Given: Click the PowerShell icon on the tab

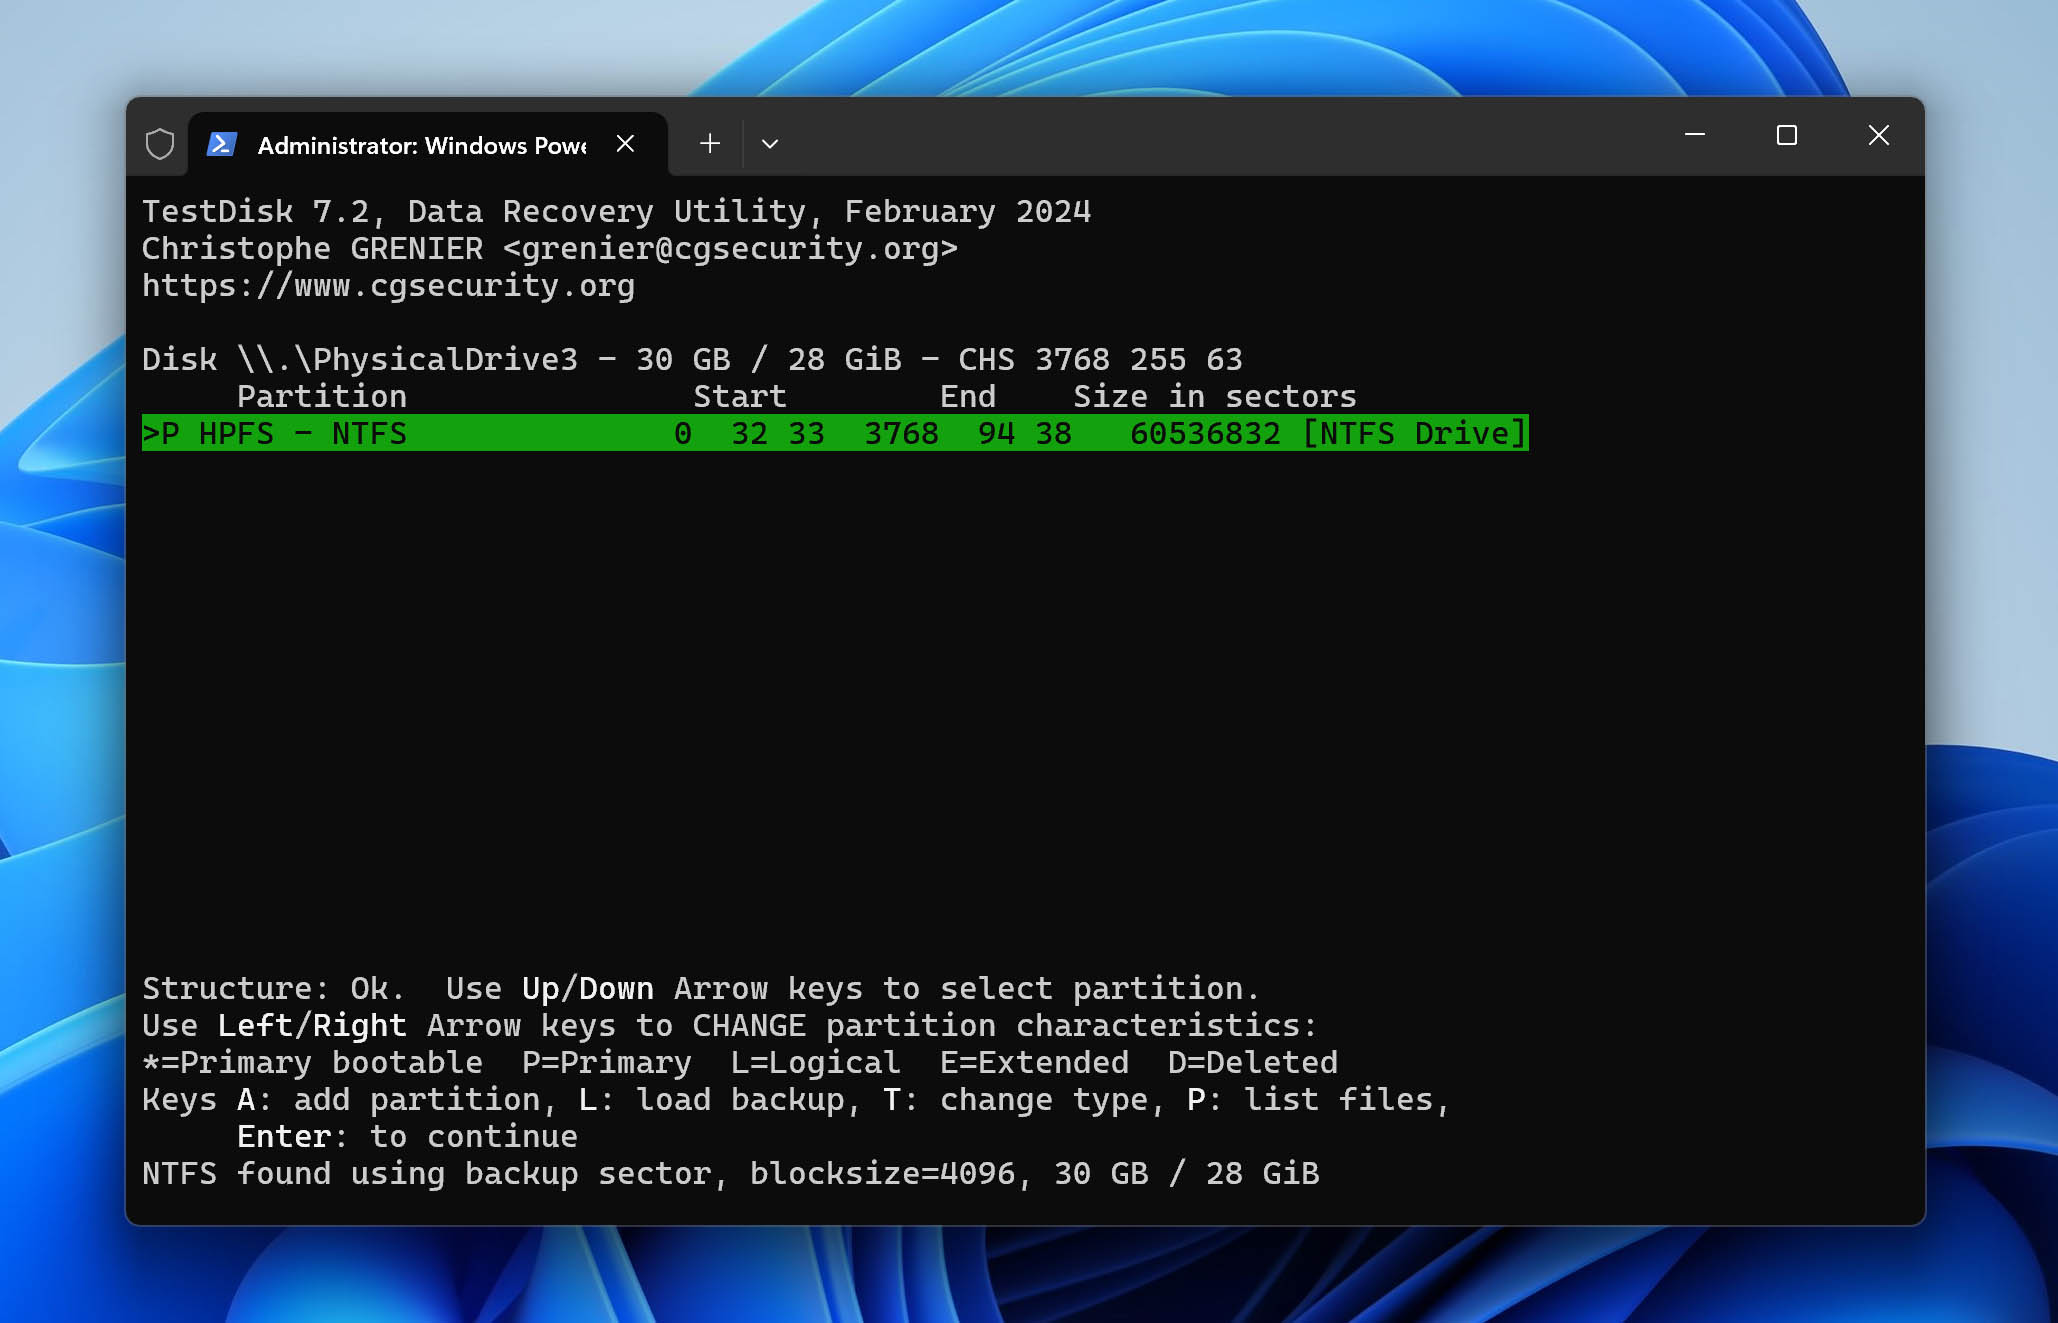Looking at the screenshot, I should 221,144.
